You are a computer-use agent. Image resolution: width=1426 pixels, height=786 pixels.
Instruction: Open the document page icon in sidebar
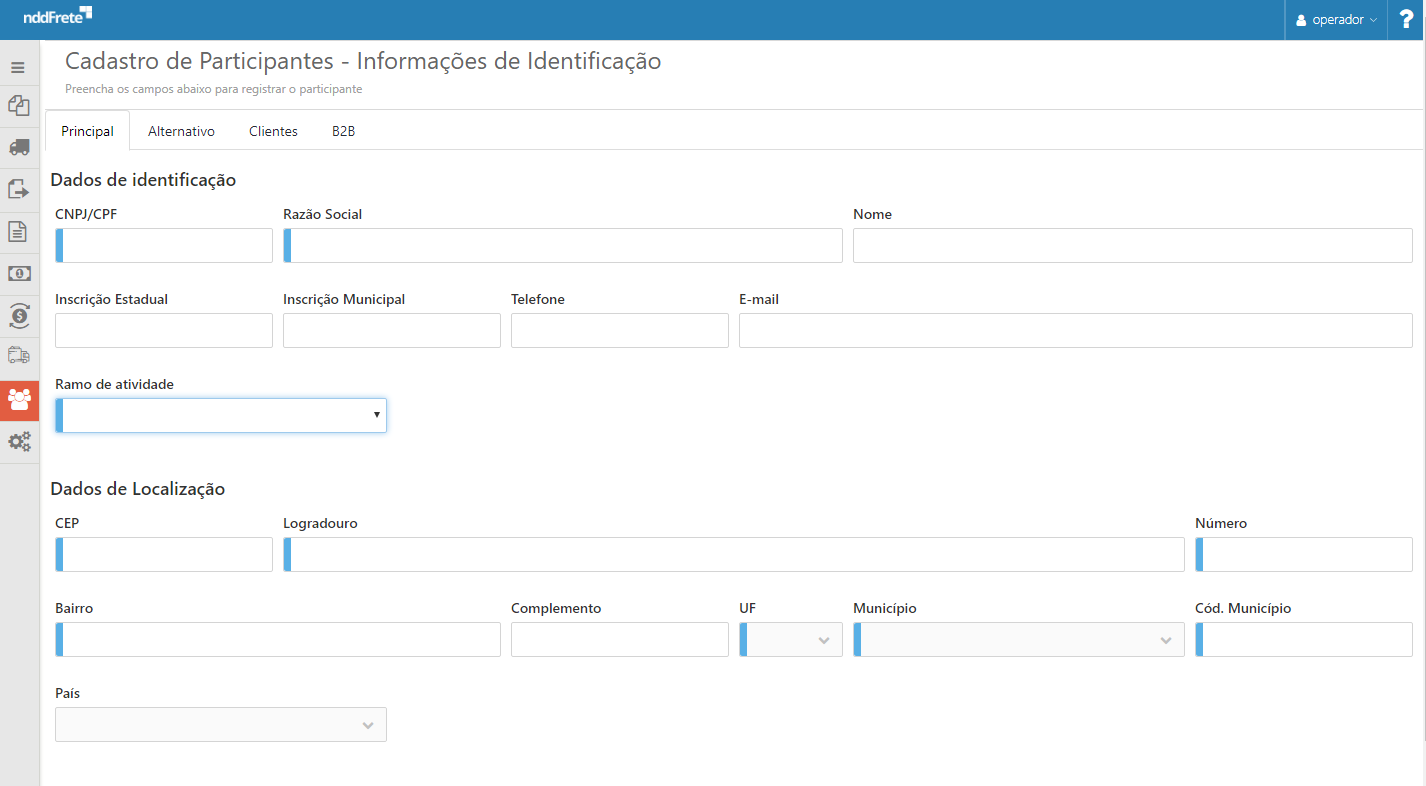click(x=18, y=232)
